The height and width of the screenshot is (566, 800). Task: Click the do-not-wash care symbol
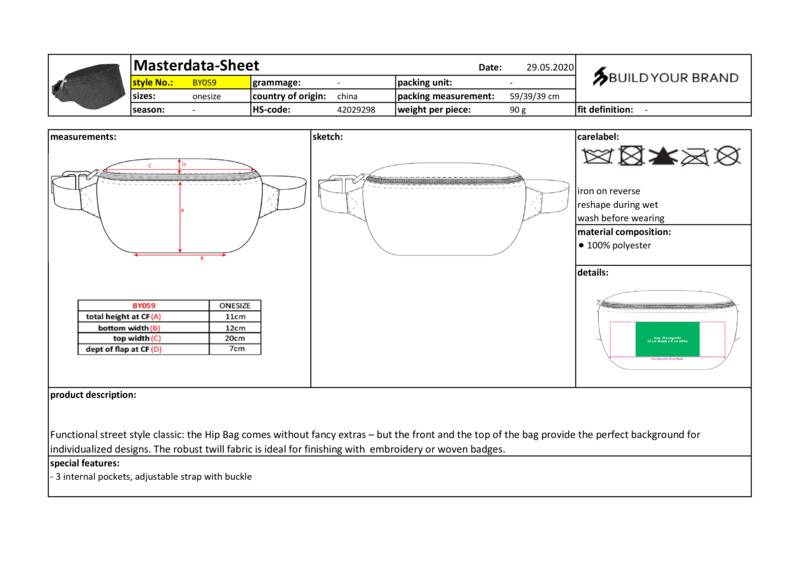pos(597,156)
